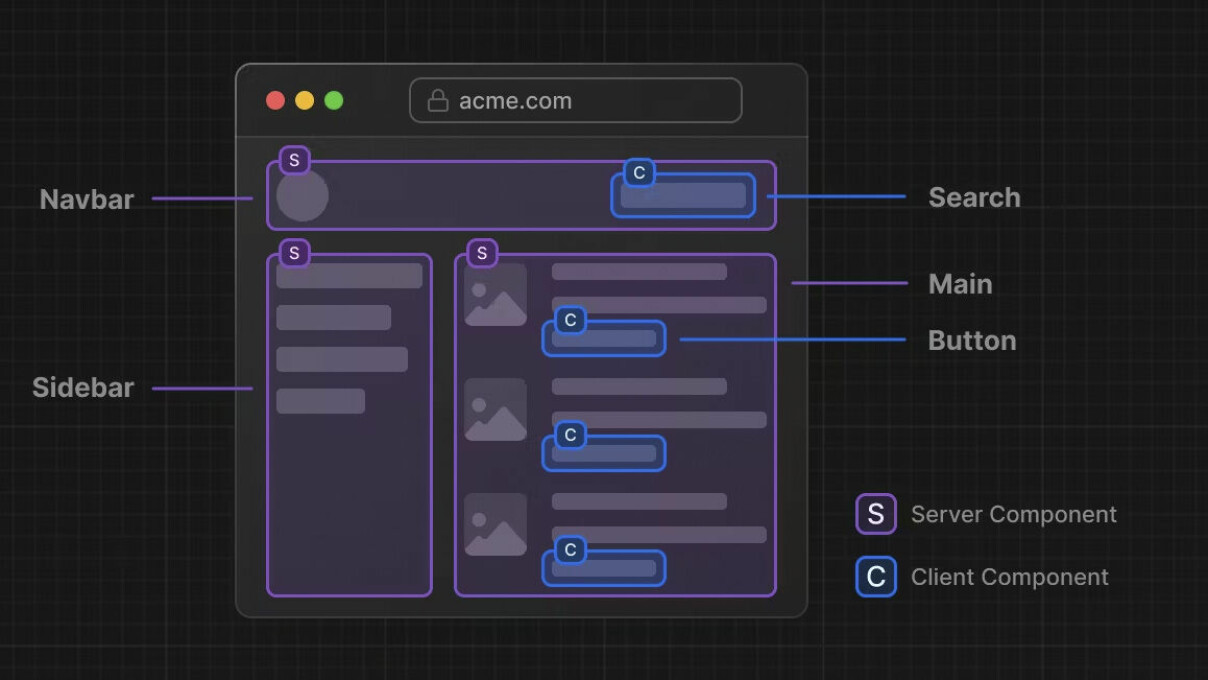Click the 'Client Component' legend text
Screen dimensions: 1208x680
(x=1010, y=577)
